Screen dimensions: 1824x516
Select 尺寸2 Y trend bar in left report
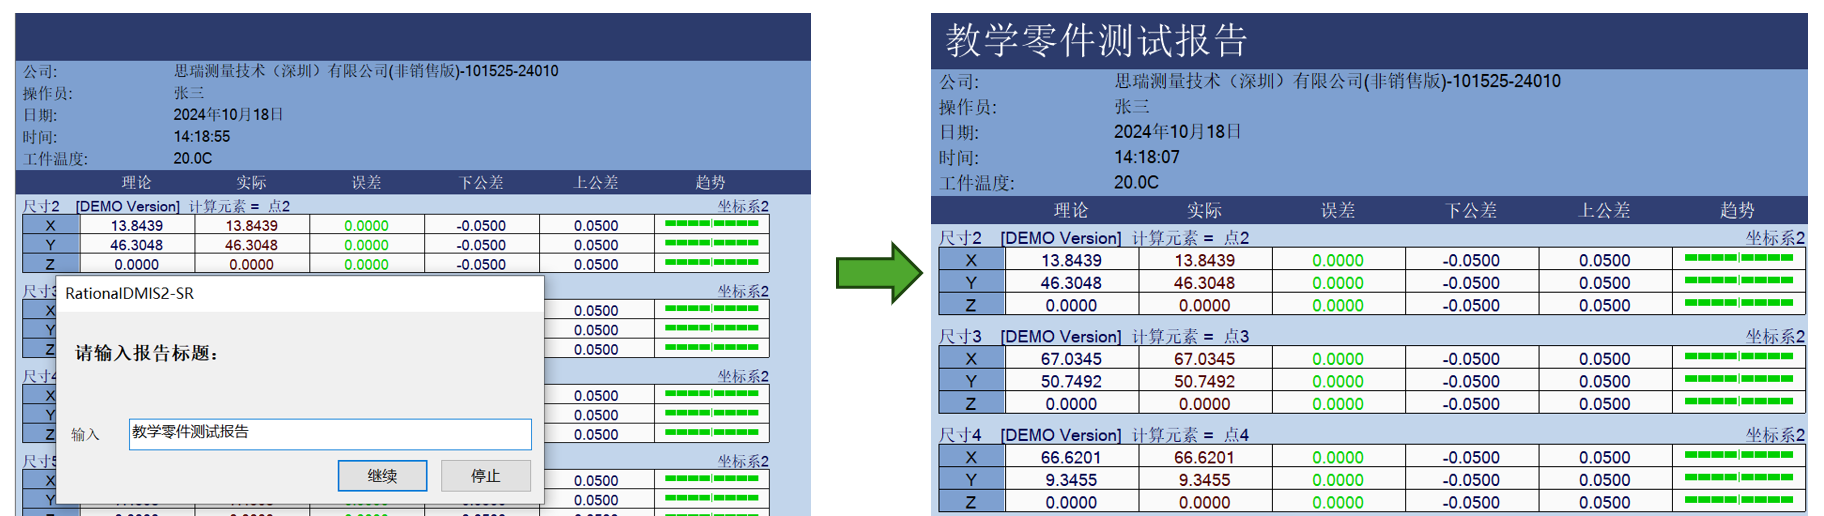tap(711, 244)
